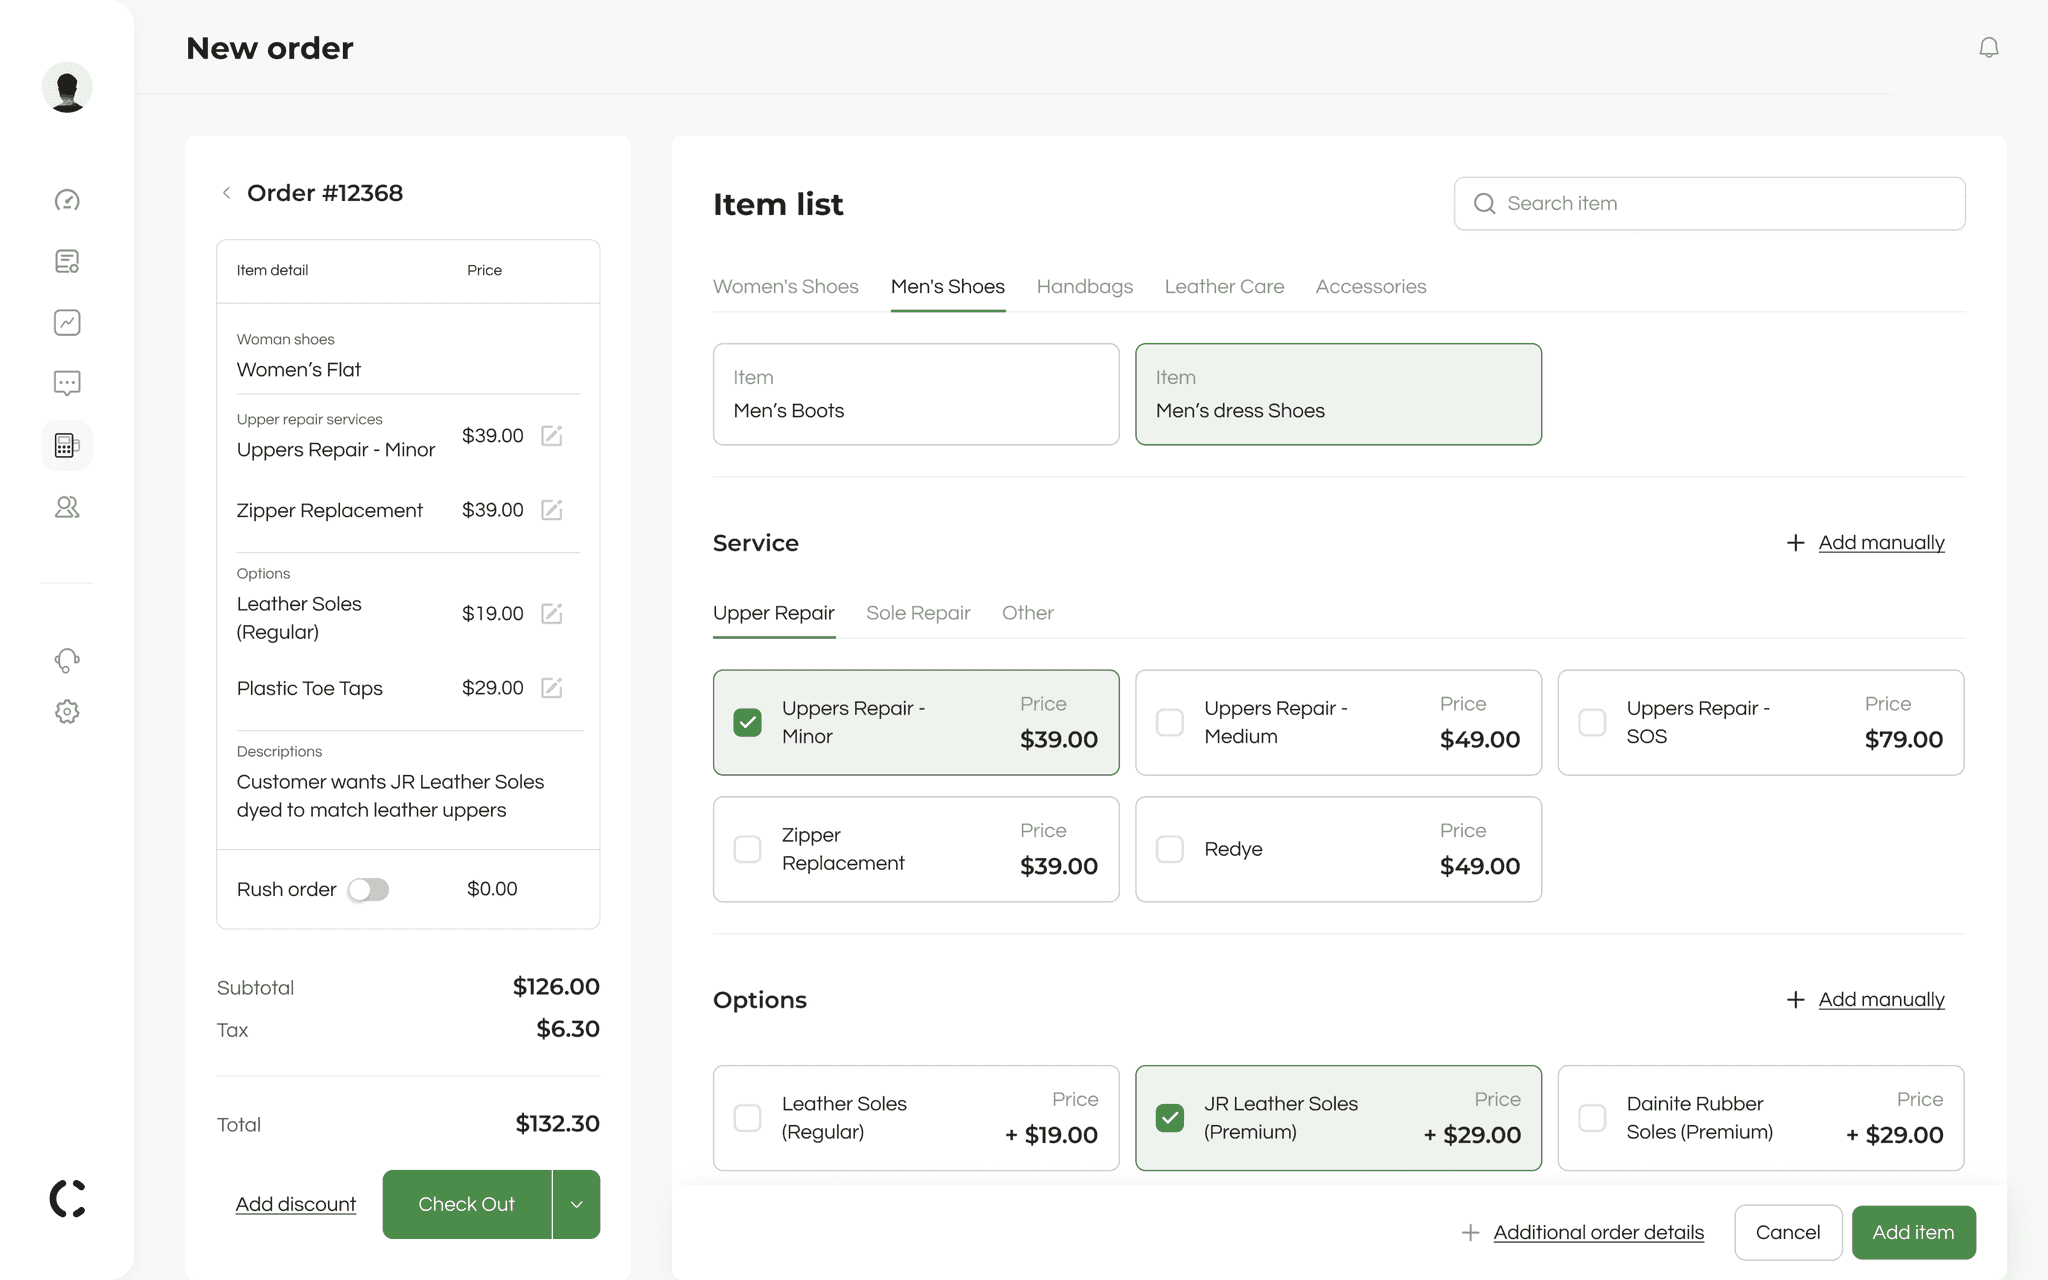Click the notification bell icon
This screenshot has height=1280, width=2048.
[x=1988, y=48]
